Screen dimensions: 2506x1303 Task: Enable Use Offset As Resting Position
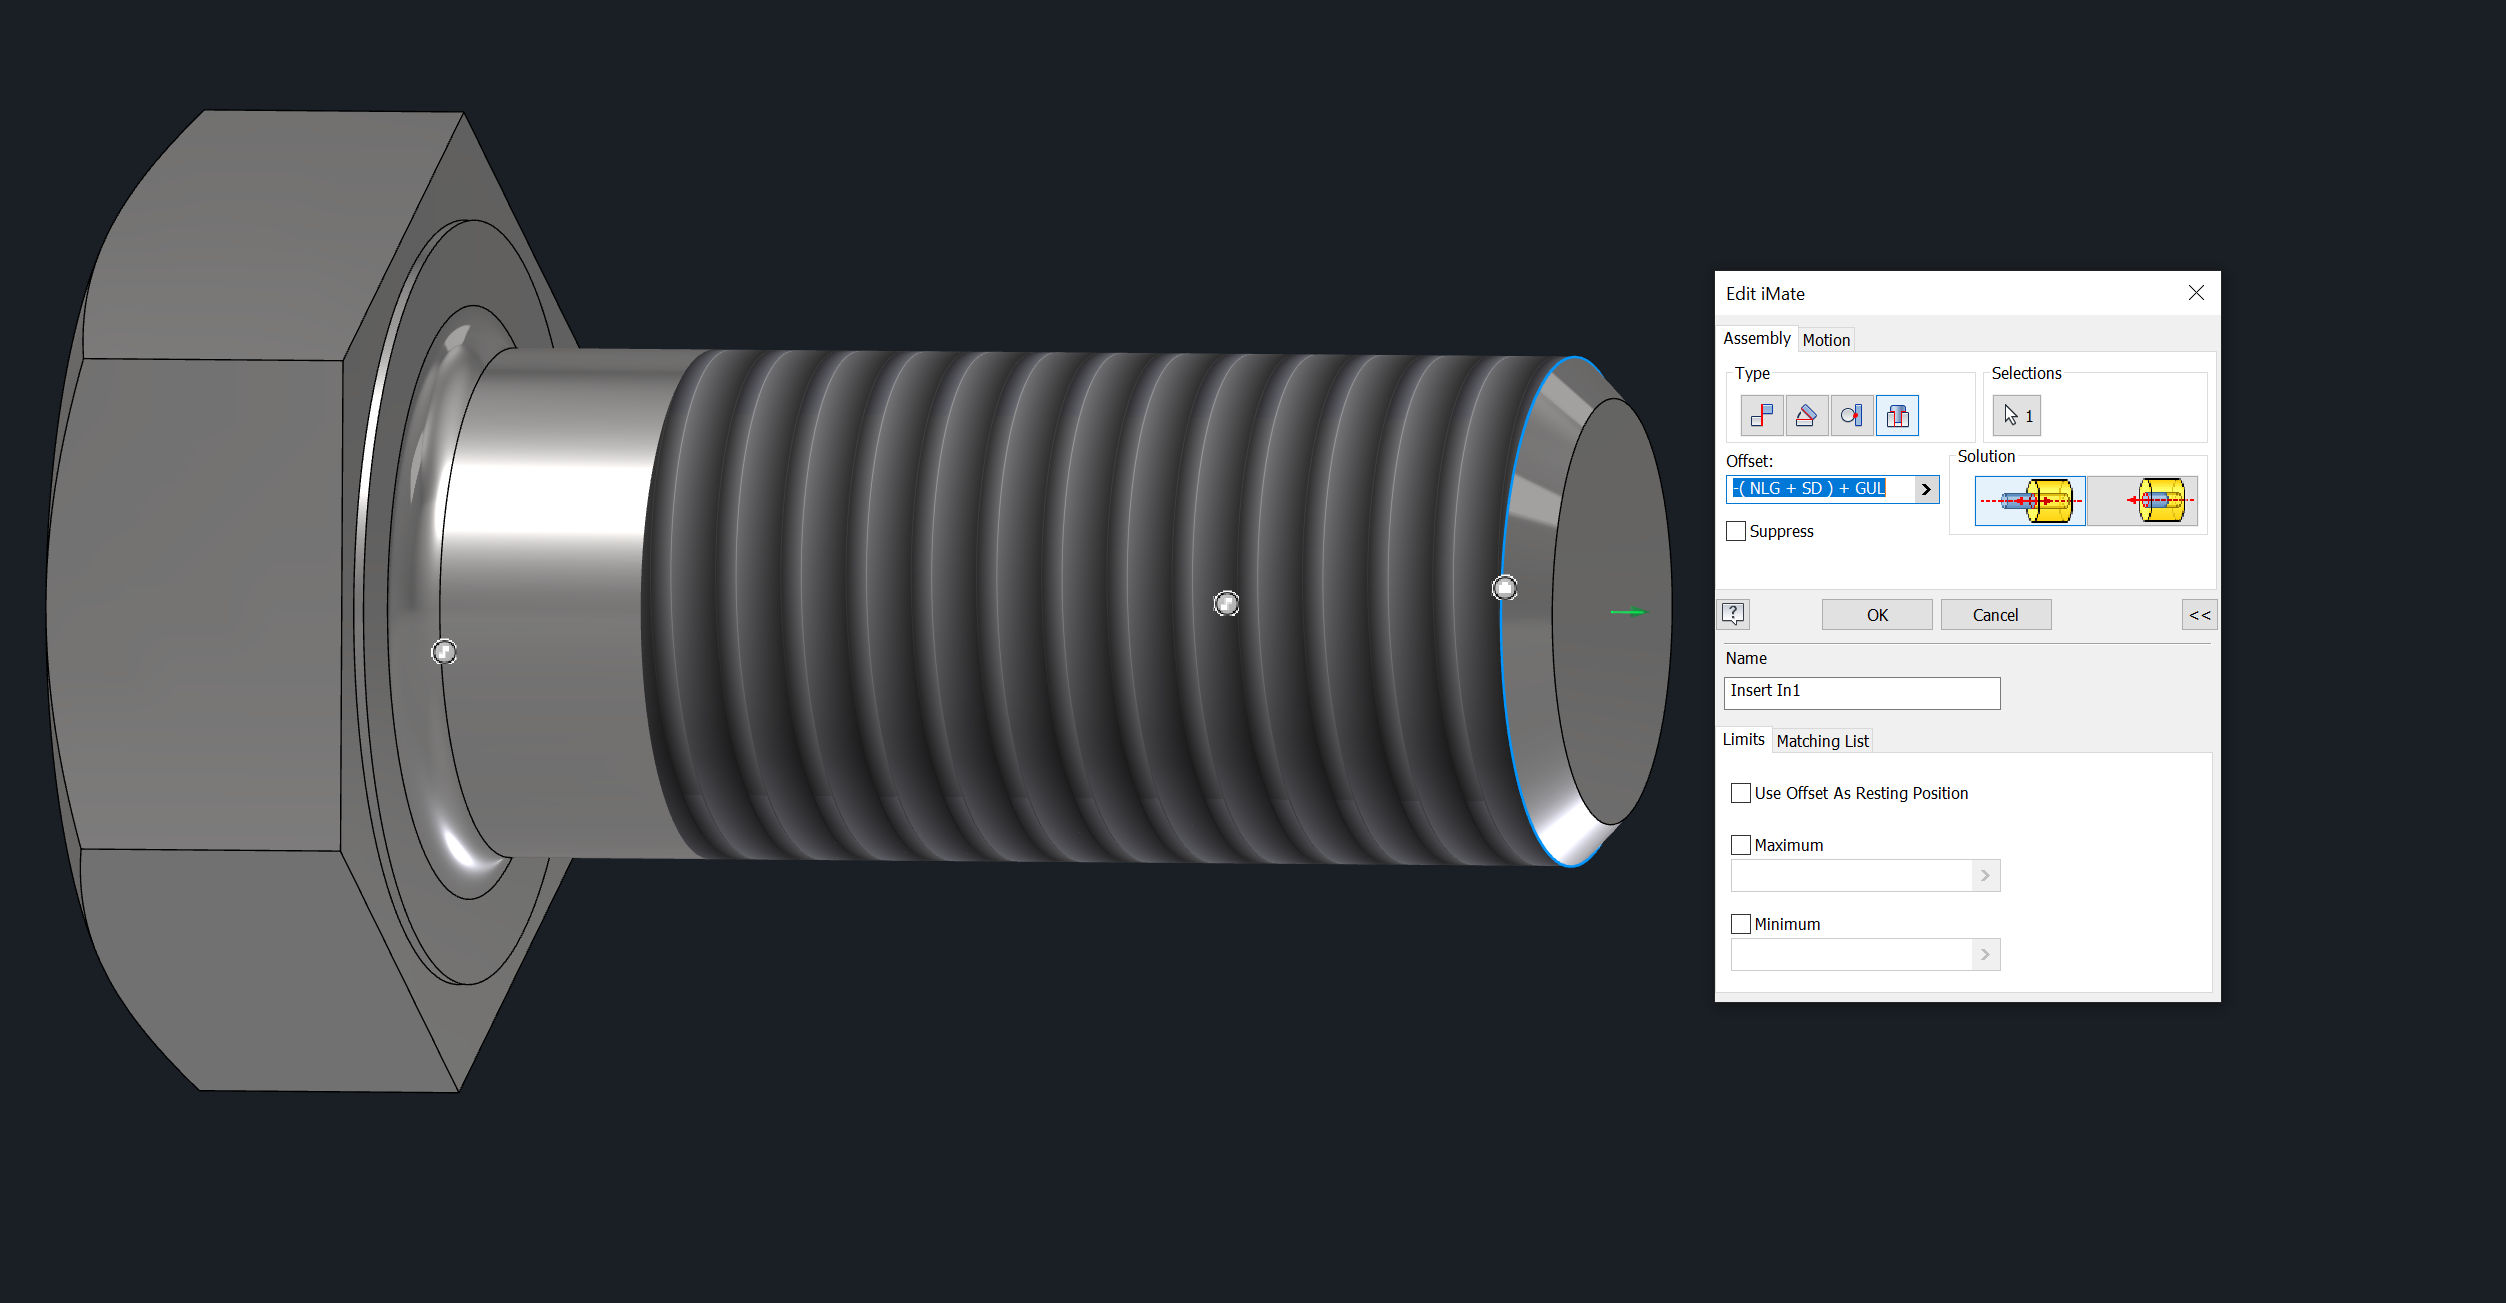[1741, 793]
